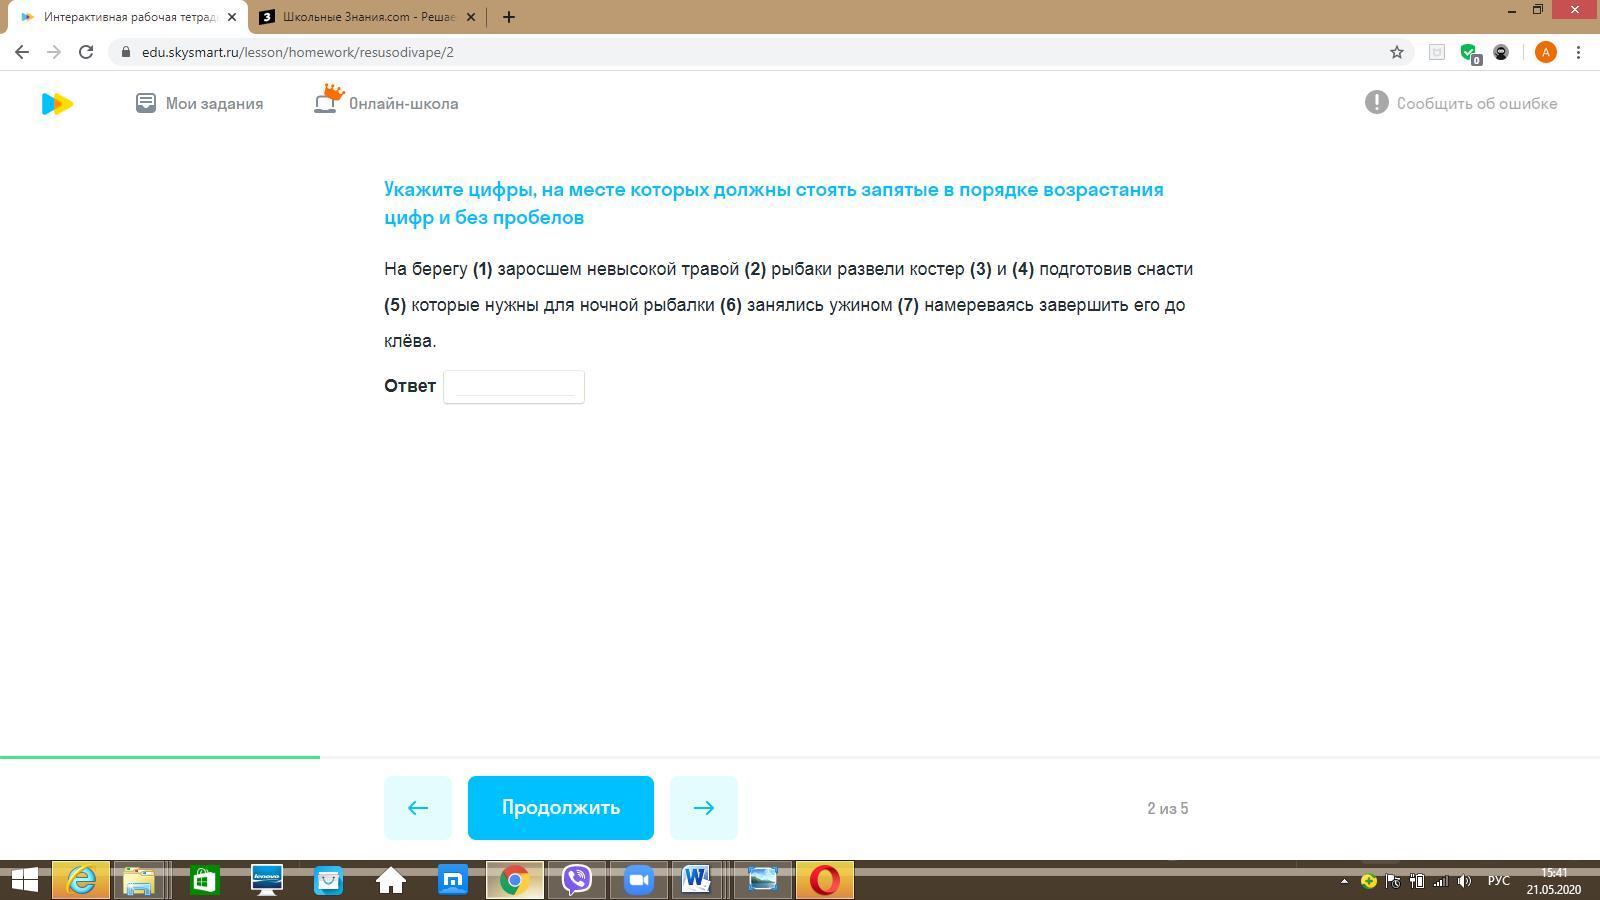Open Viber from the taskbar
Image resolution: width=1600 pixels, height=900 pixels.
(x=577, y=880)
